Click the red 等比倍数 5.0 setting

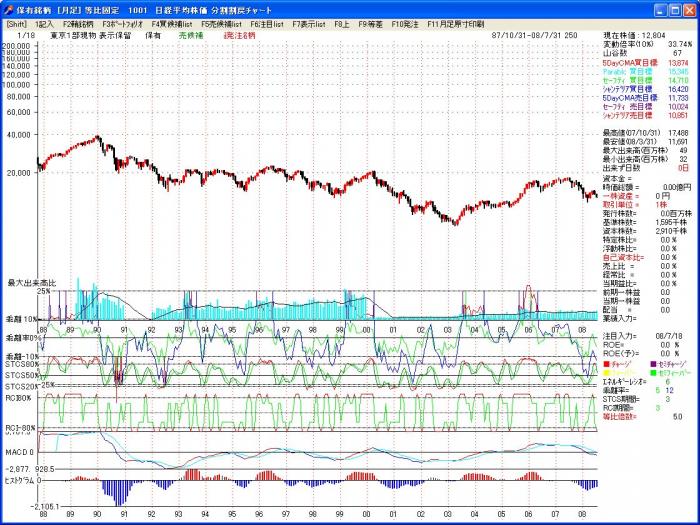[642, 417]
